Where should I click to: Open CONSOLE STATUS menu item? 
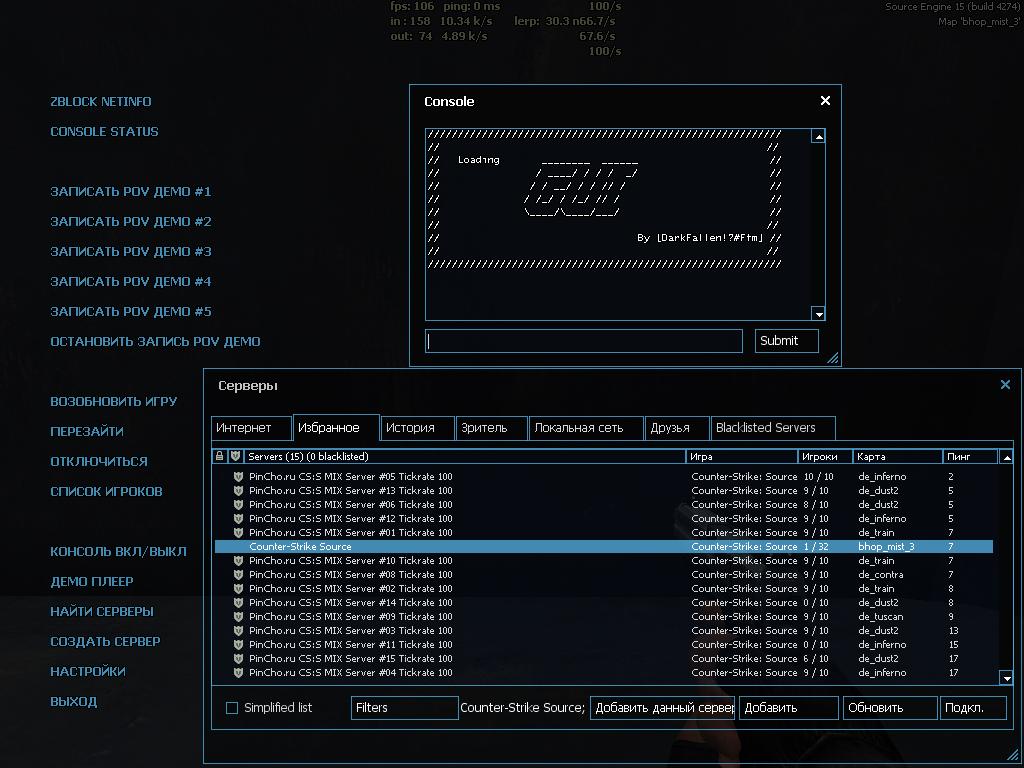[x=104, y=132]
